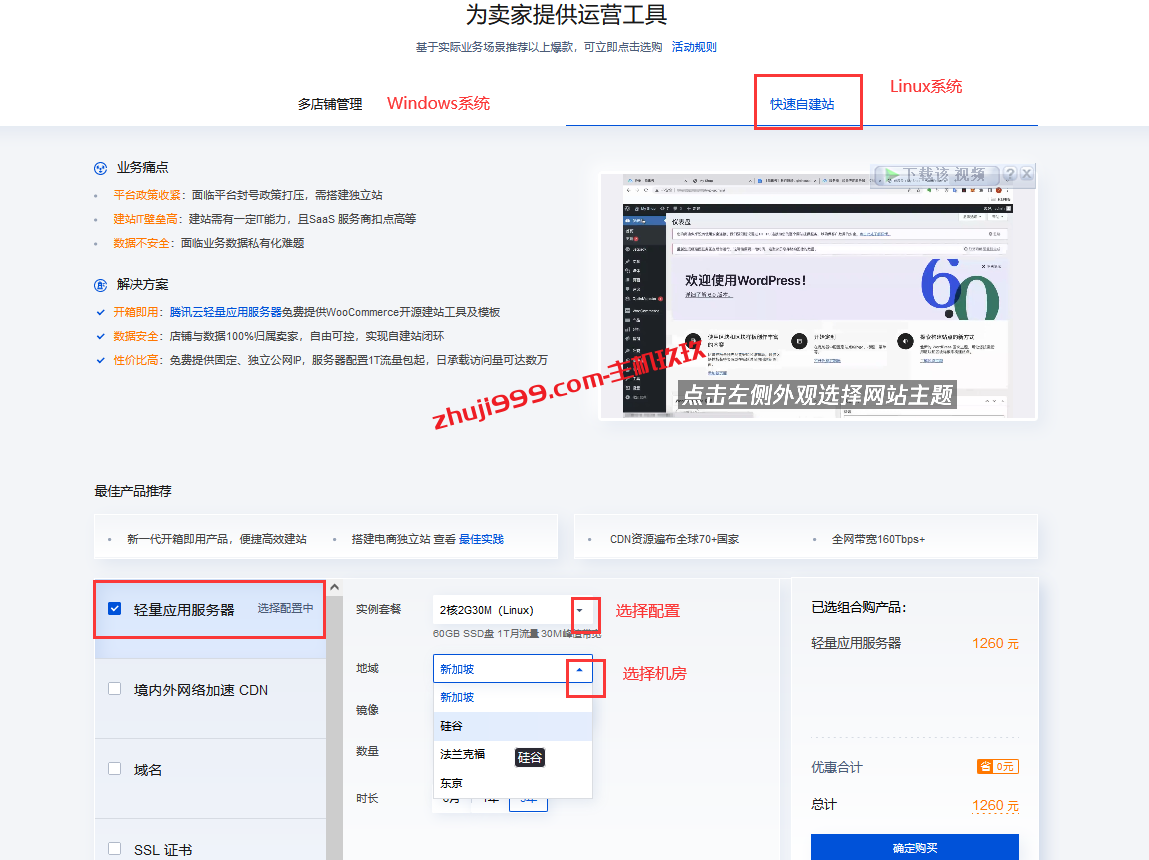Open the 腾讯云轻量应用服务器 link
Image resolution: width=1149 pixels, height=860 pixels.
(x=225, y=312)
